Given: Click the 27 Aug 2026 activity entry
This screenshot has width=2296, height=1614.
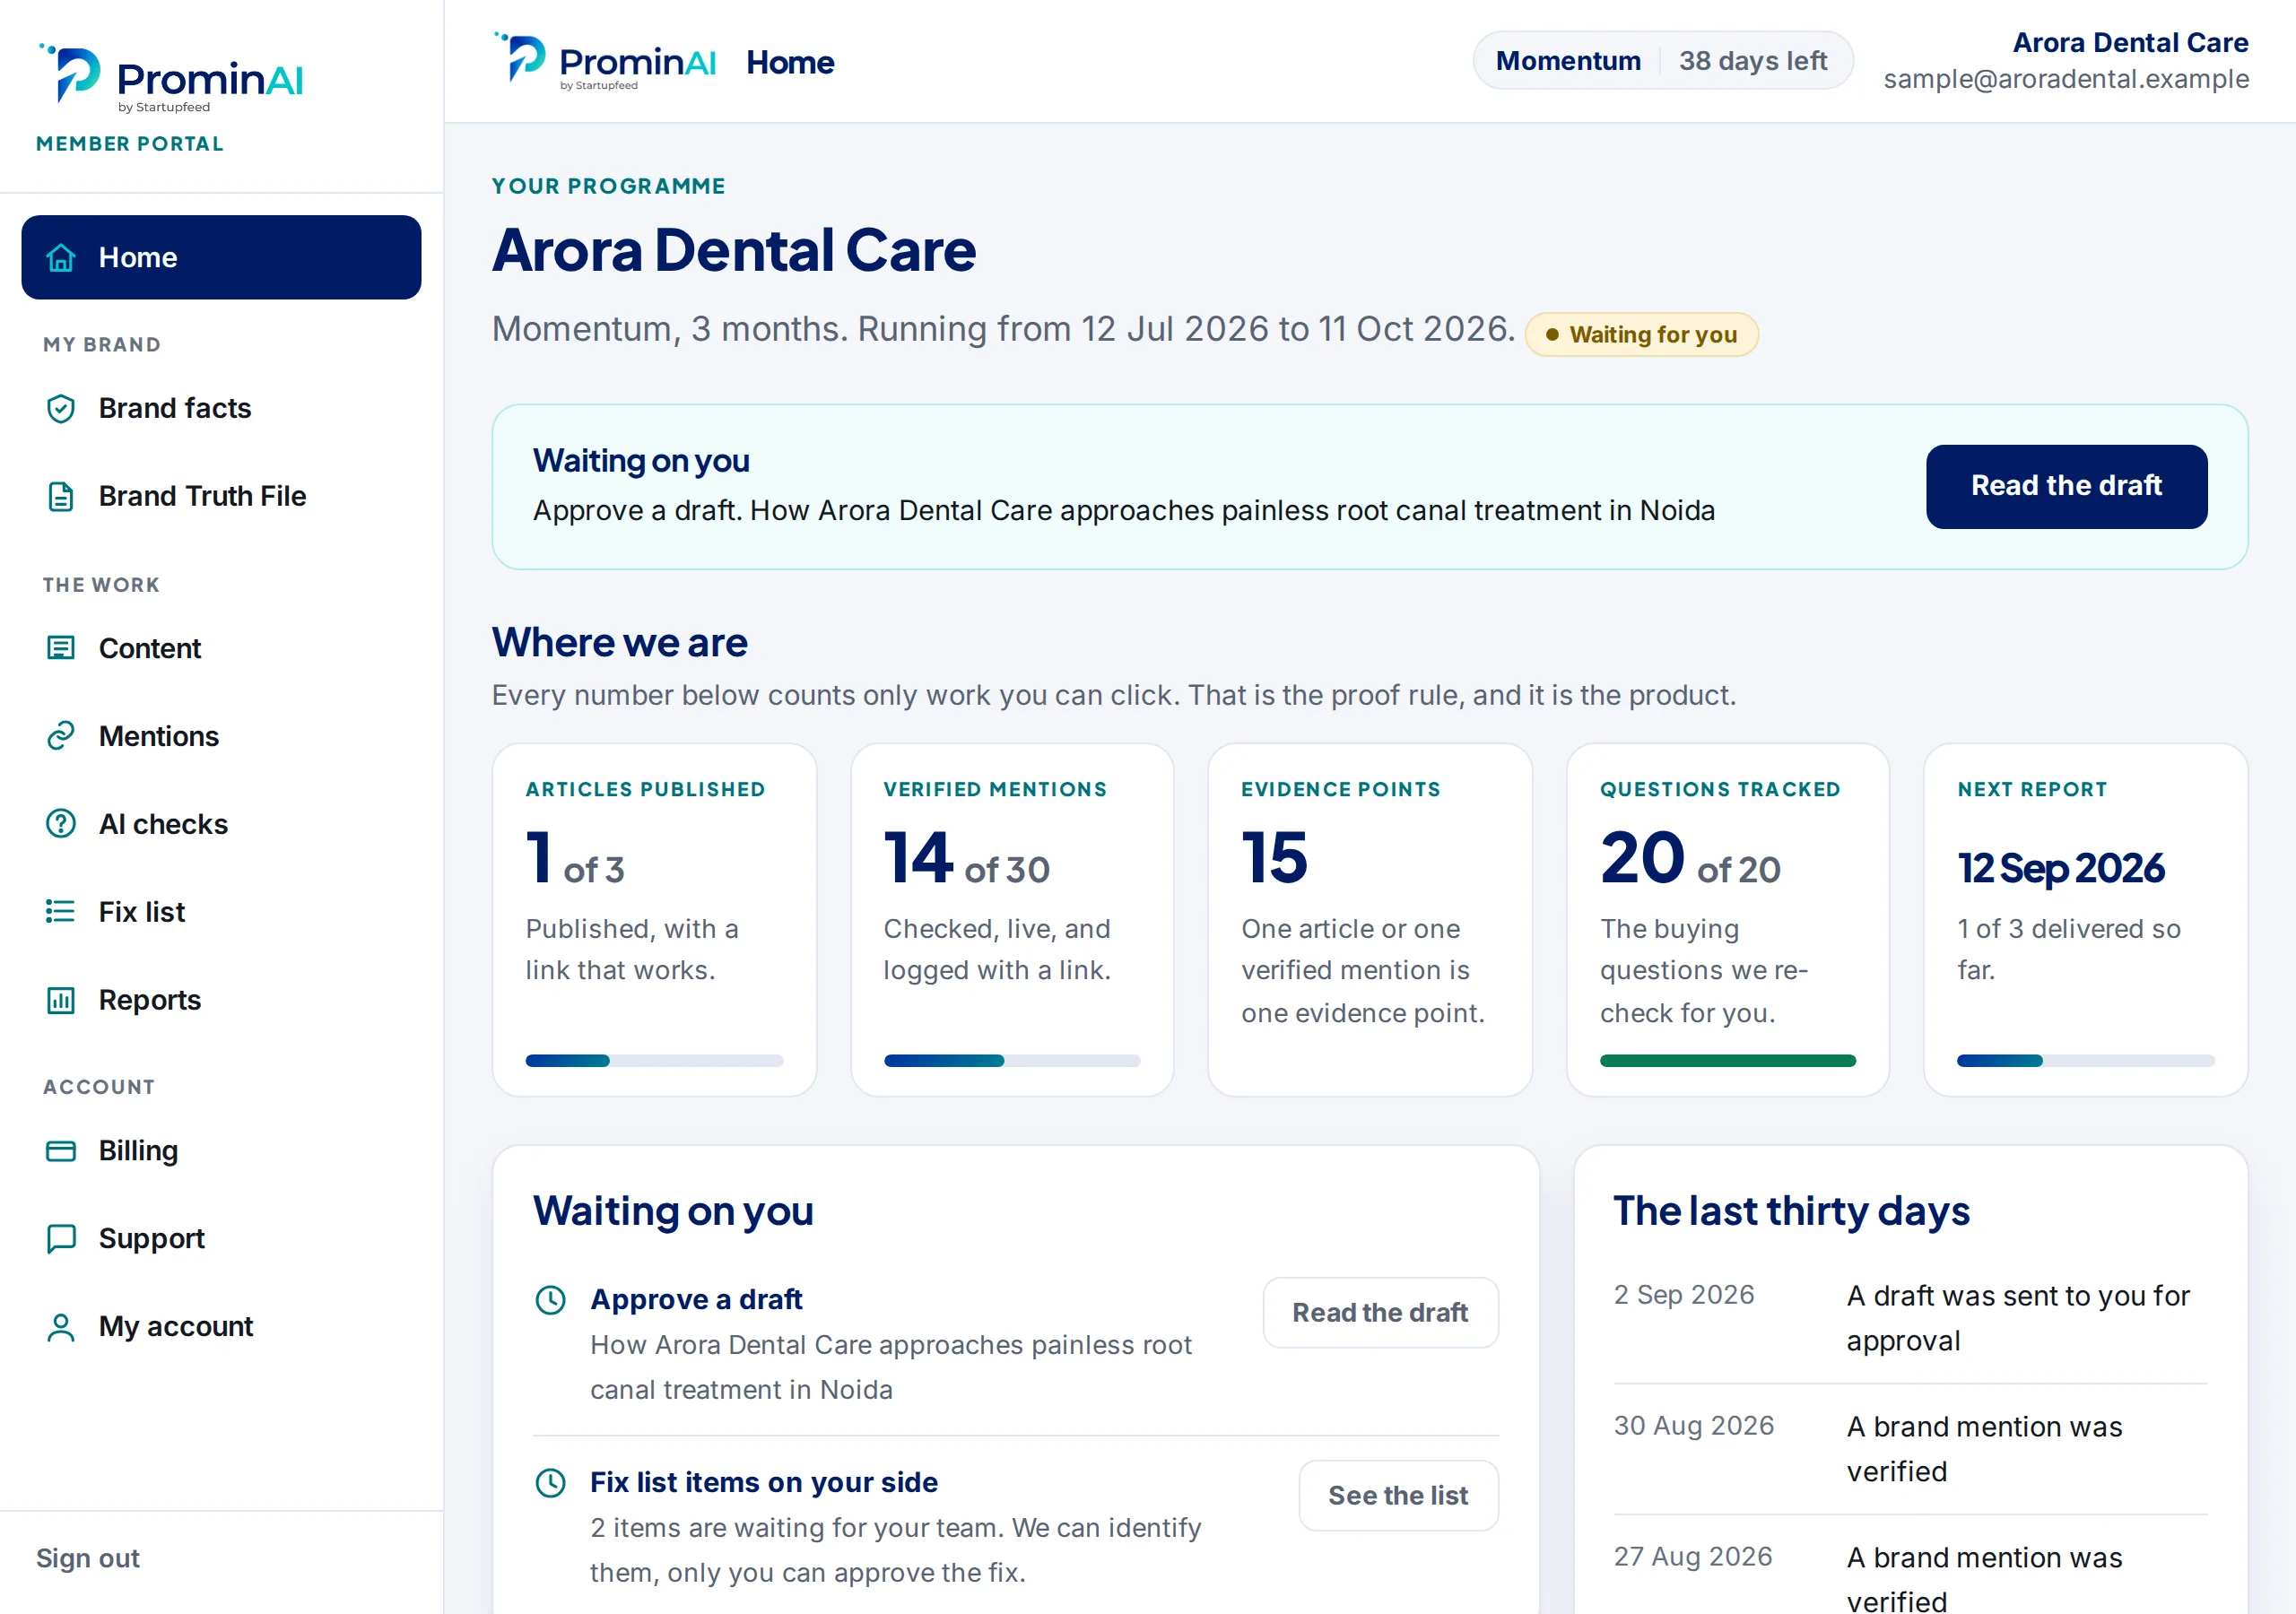Looking at the screenshot, I should pyautogui.click(x=1910, y=1575).
